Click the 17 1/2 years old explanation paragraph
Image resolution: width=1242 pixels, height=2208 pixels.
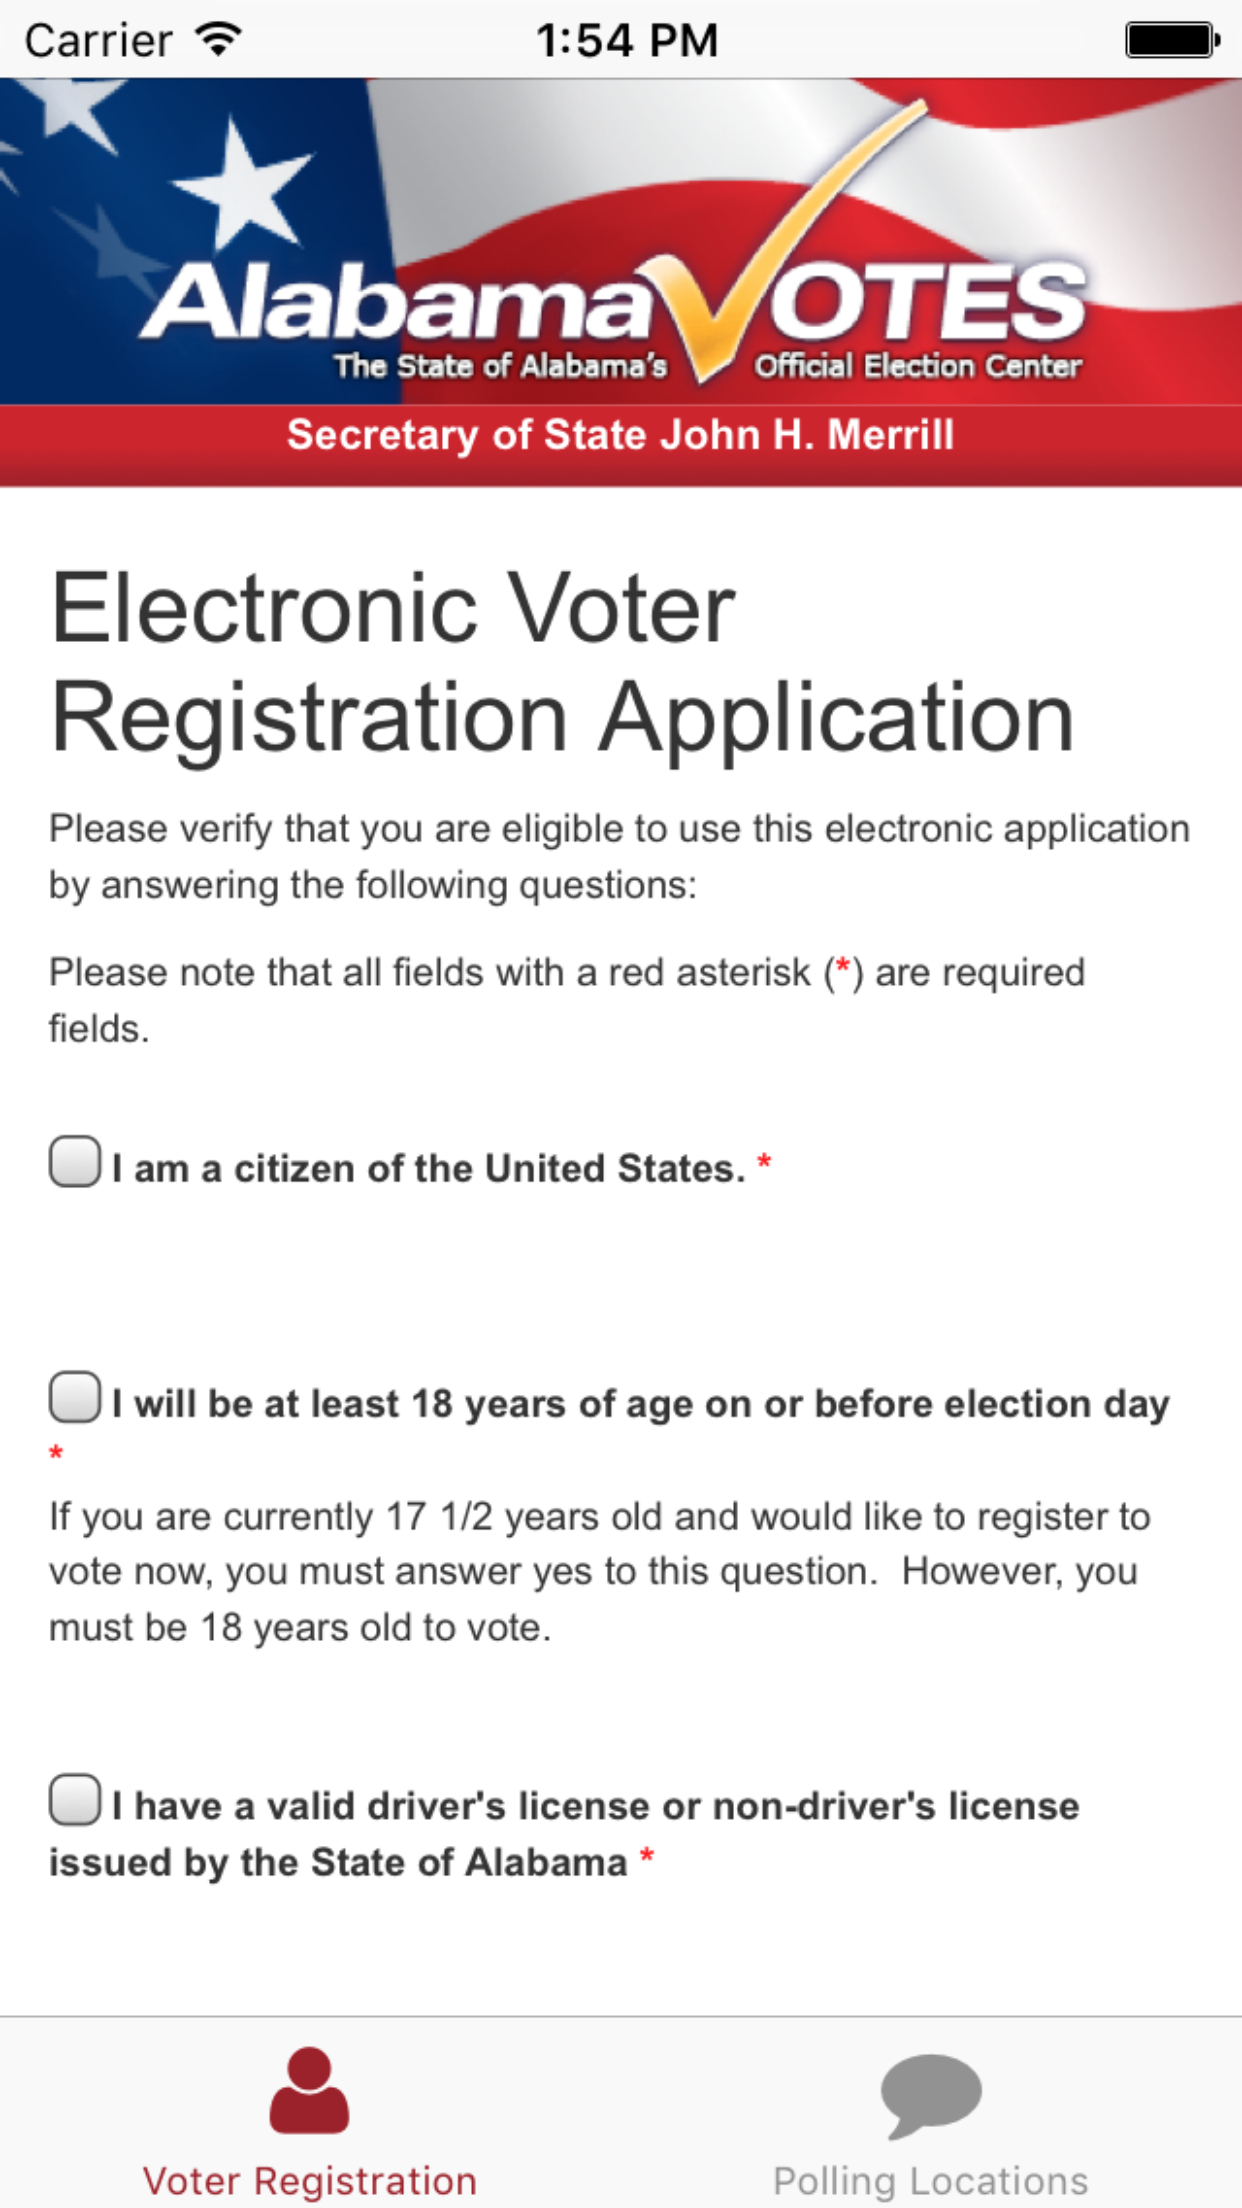tap(600, 1572)
